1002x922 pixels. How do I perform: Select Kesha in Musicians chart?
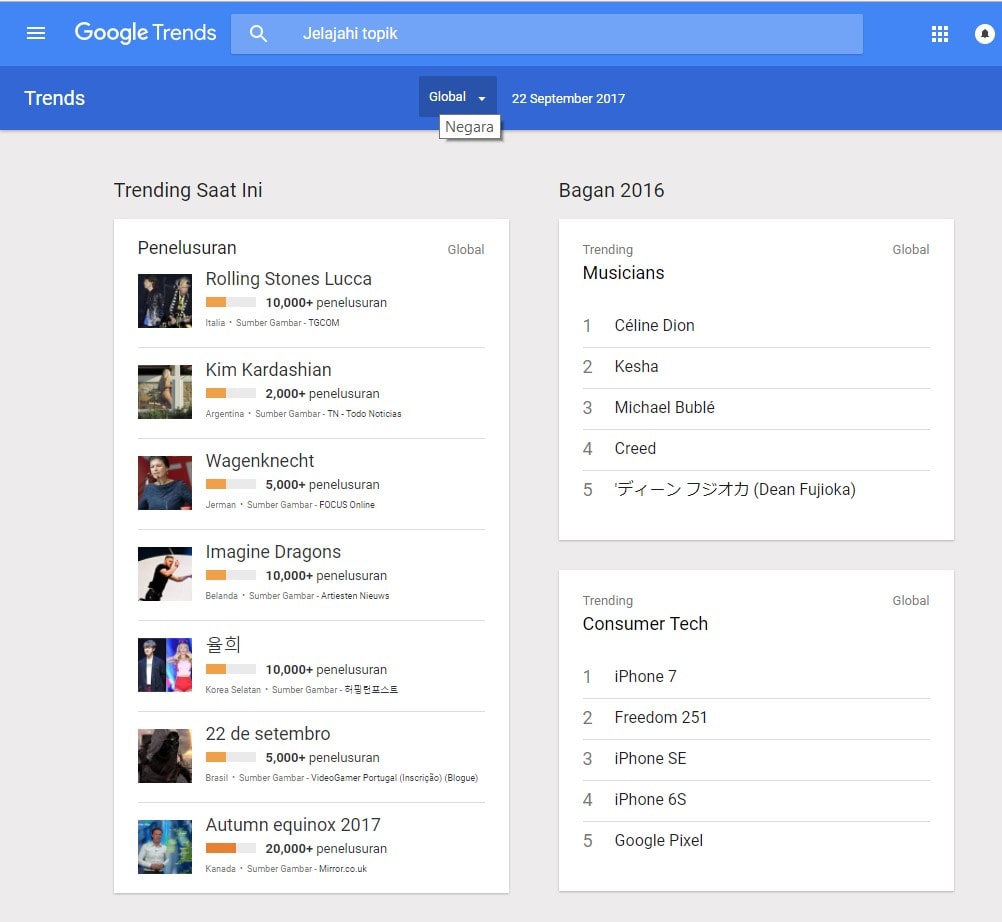tap(756, 367)
